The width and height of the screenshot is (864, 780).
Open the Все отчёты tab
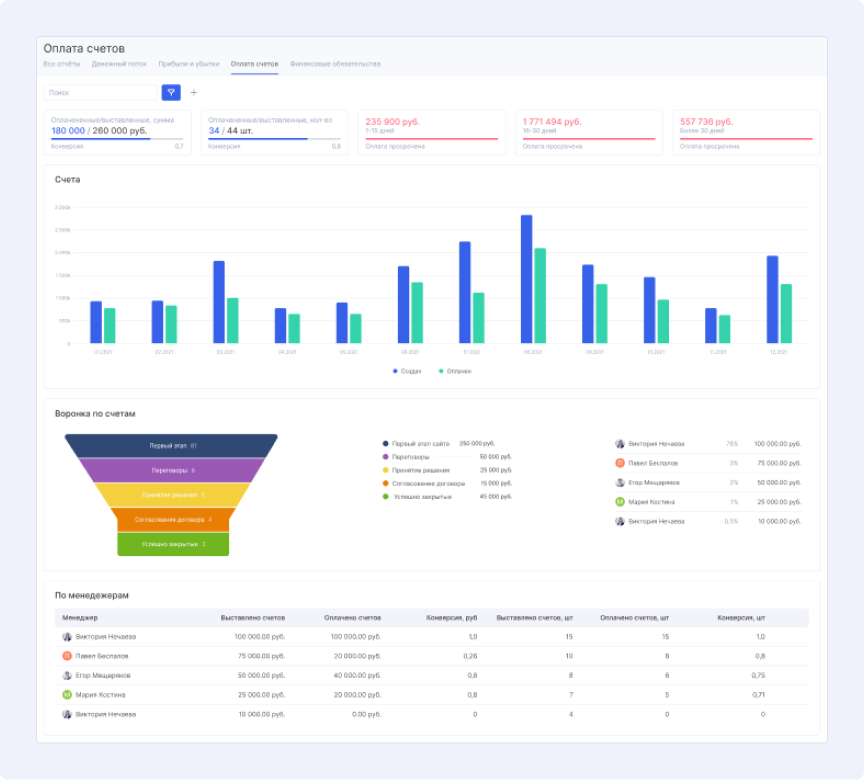(x=62, y=64)
